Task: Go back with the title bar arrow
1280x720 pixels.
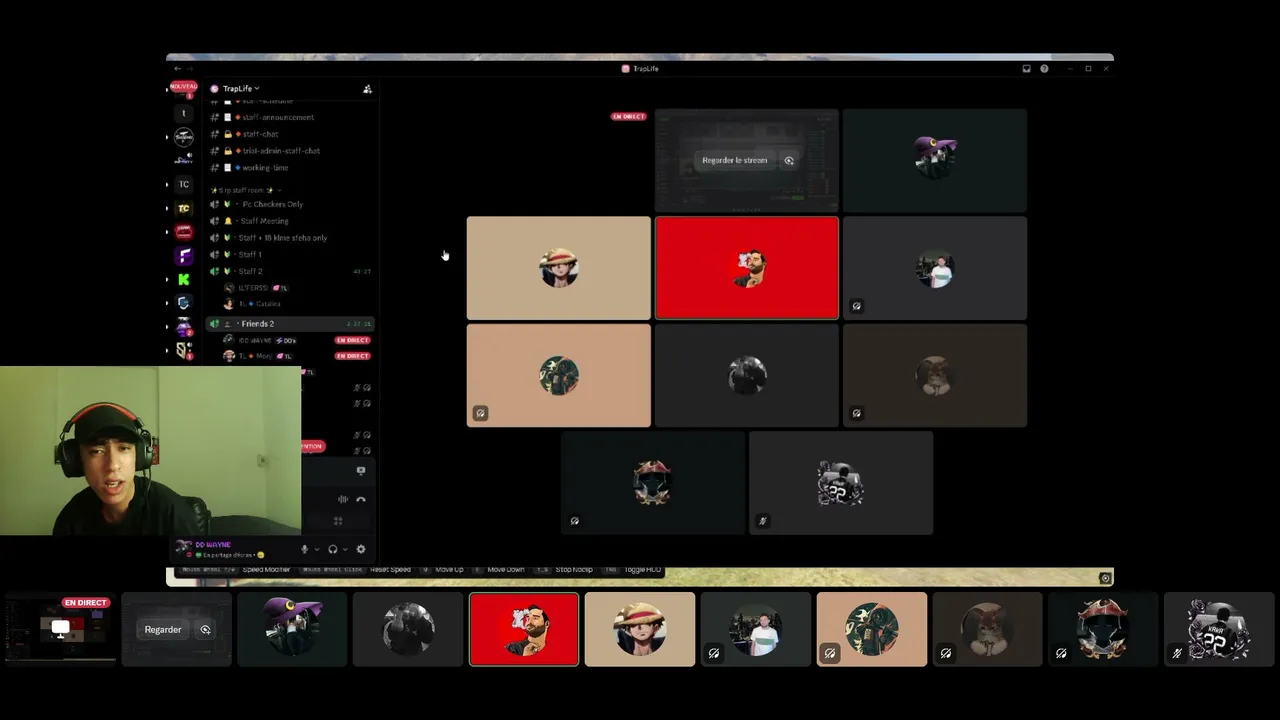Action: point(177,69)
